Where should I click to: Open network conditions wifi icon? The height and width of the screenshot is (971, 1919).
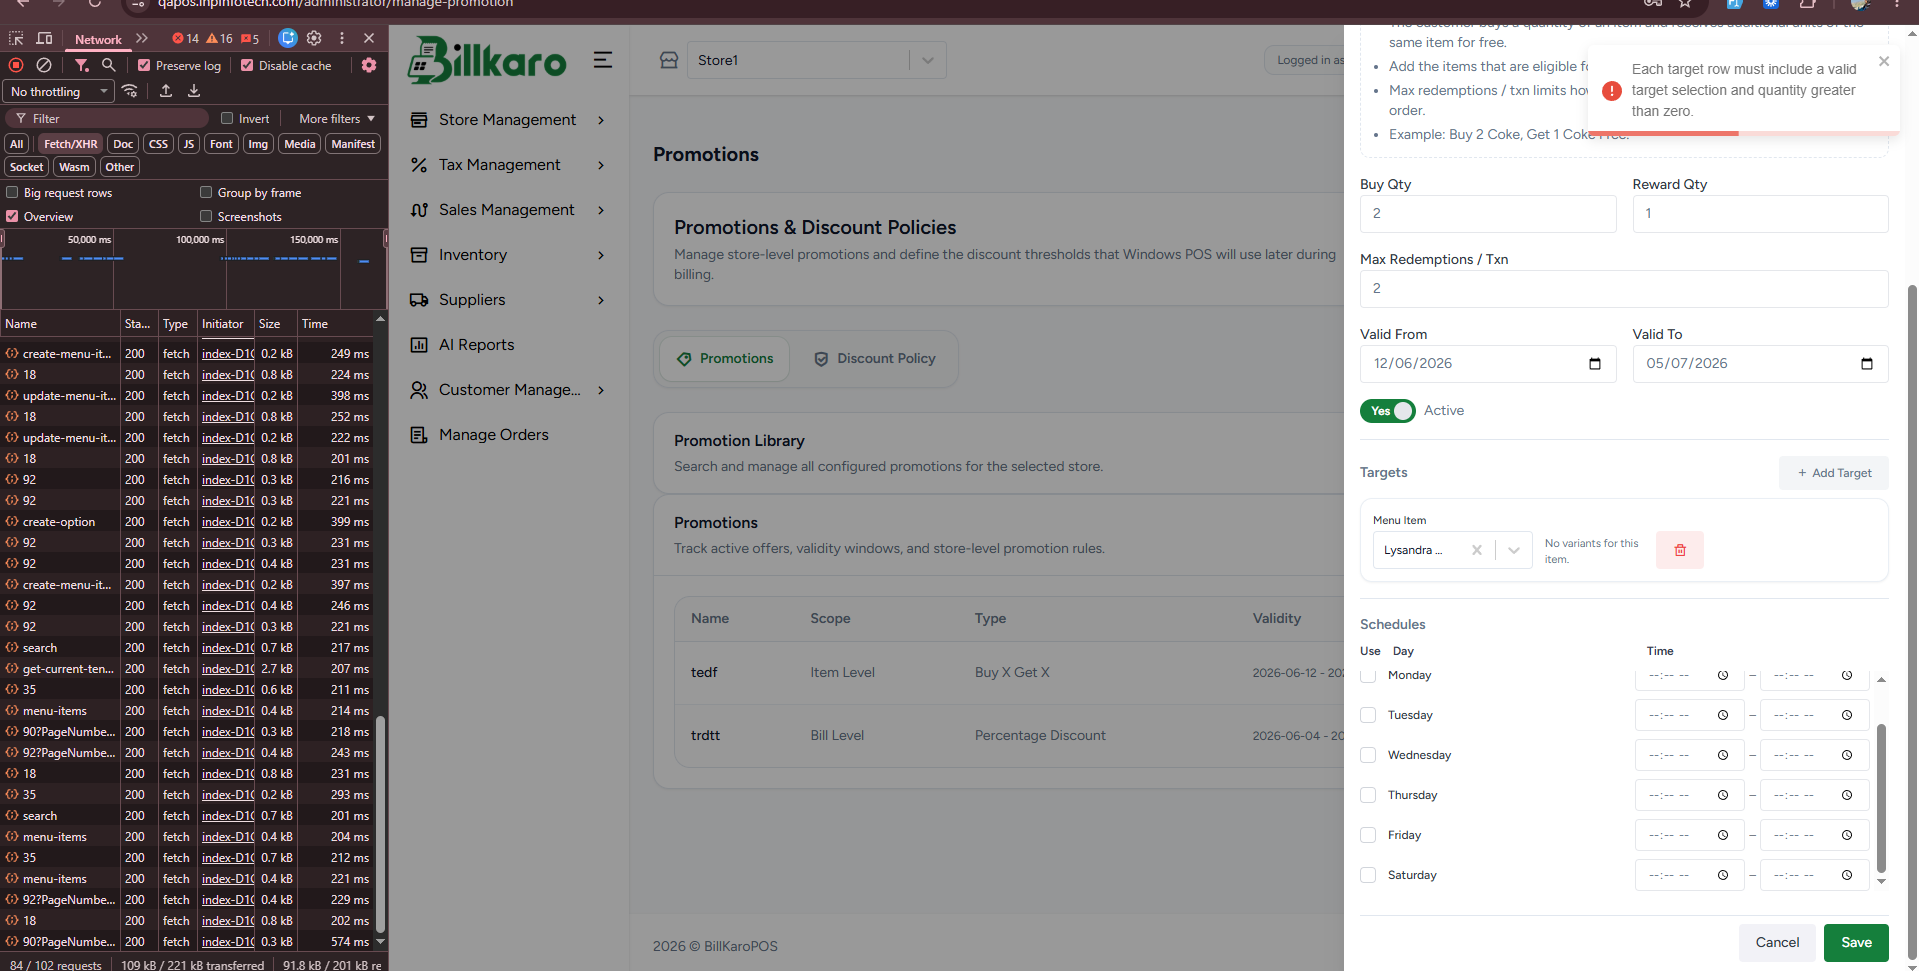[130, 91]
